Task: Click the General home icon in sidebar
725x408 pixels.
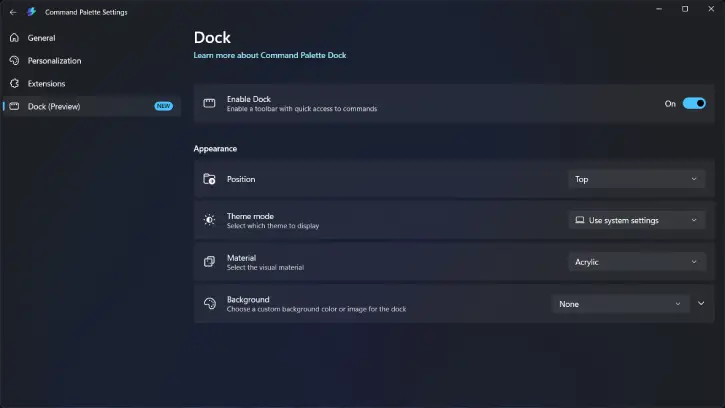Action: [15, 38]
